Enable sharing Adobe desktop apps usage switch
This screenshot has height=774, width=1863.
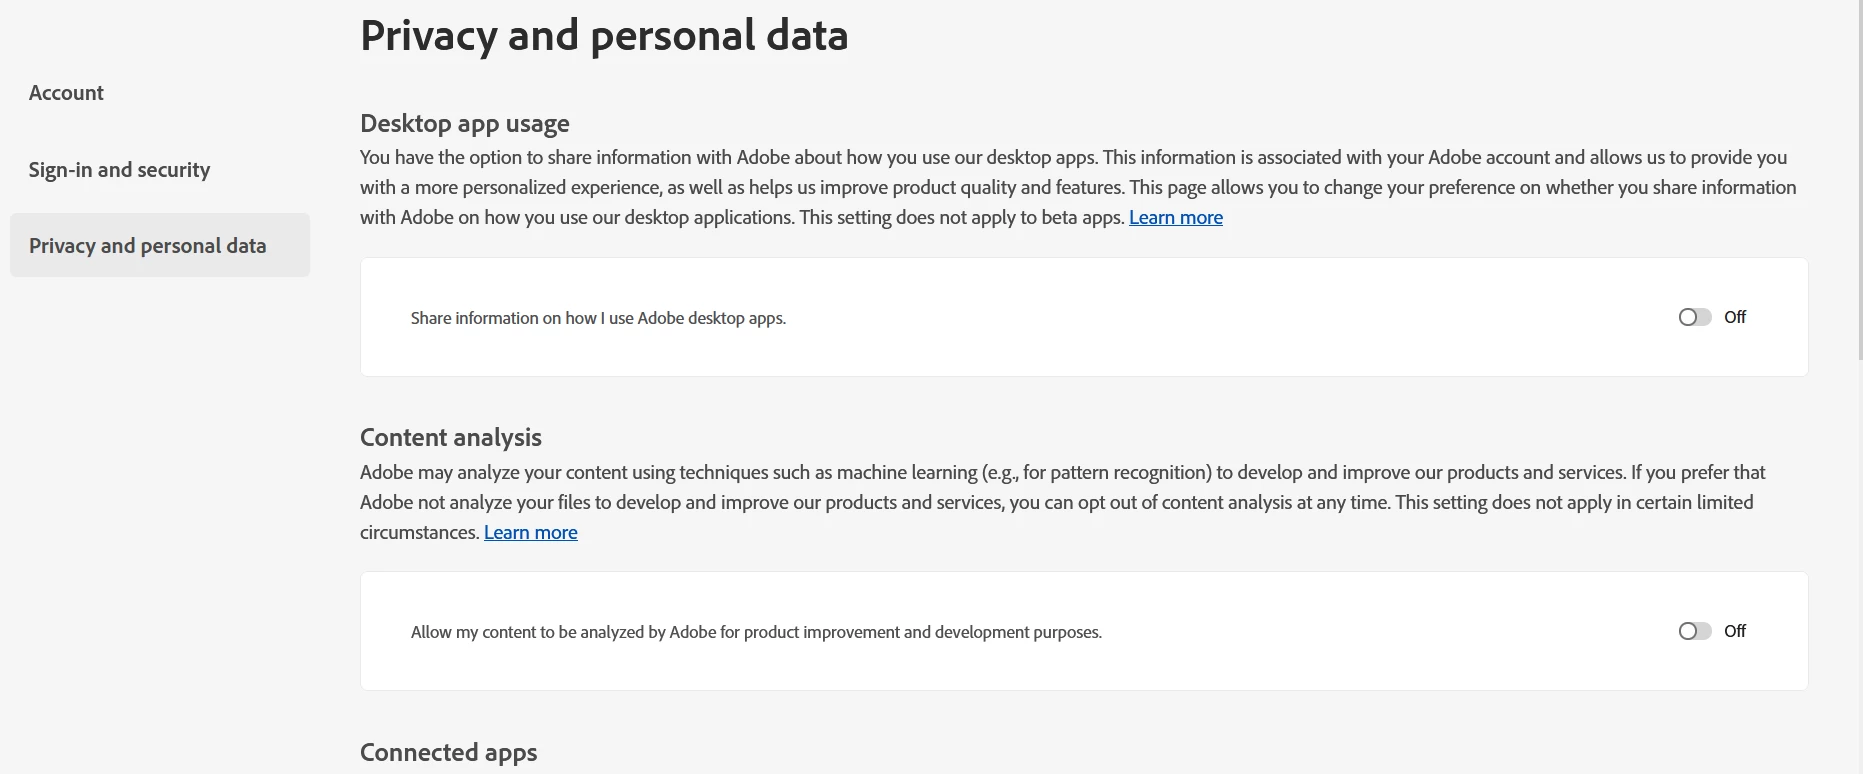pos(1694,317)
